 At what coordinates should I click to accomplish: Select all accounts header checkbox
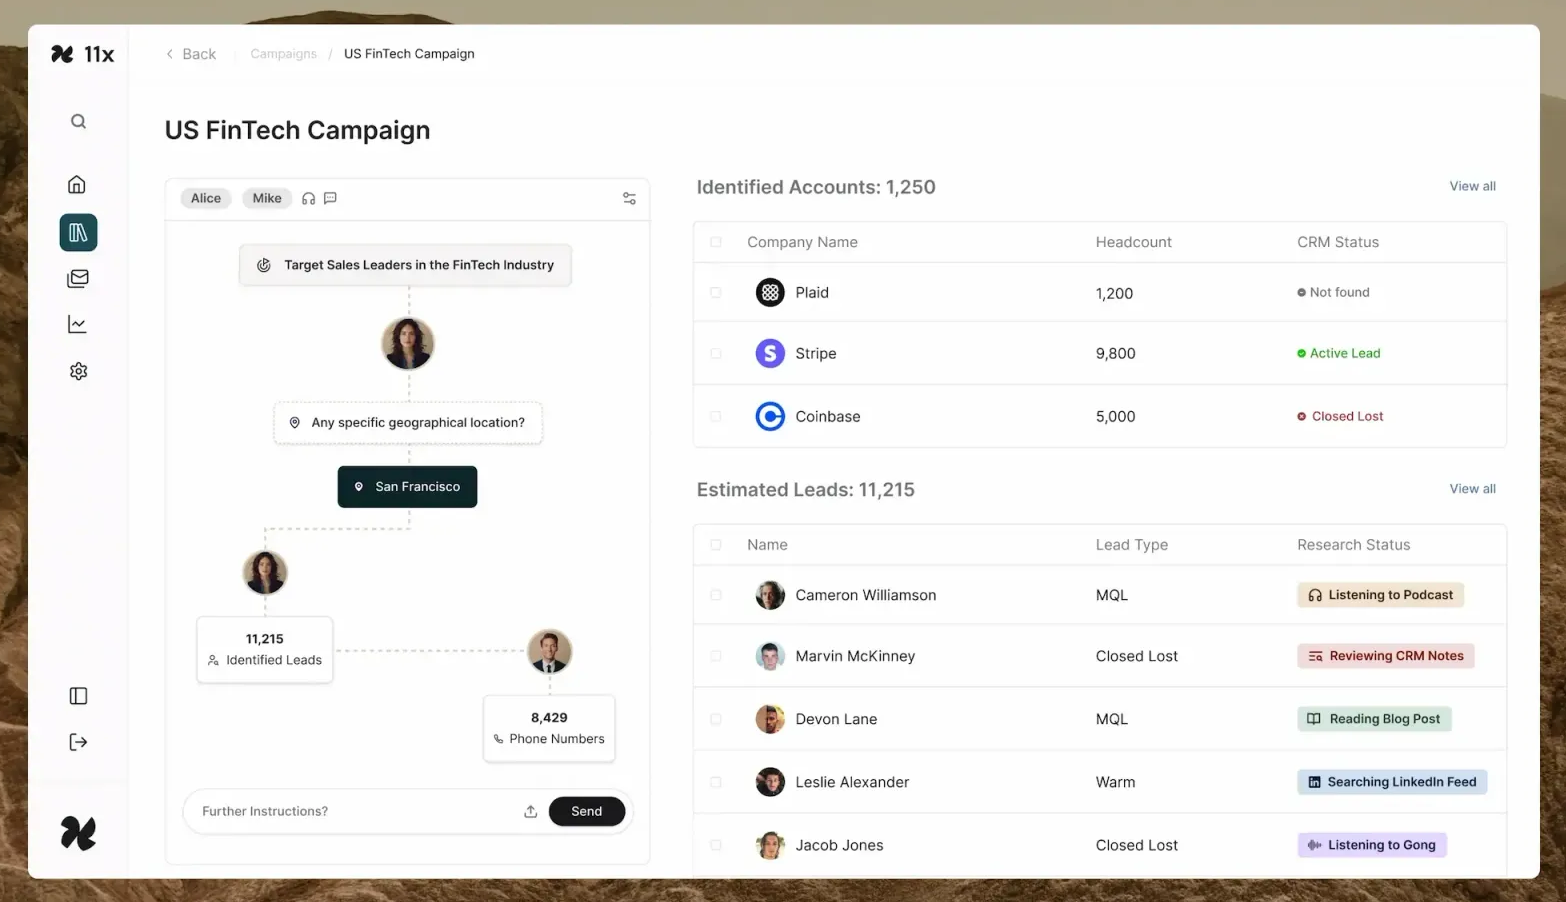(x=715, y=242)
